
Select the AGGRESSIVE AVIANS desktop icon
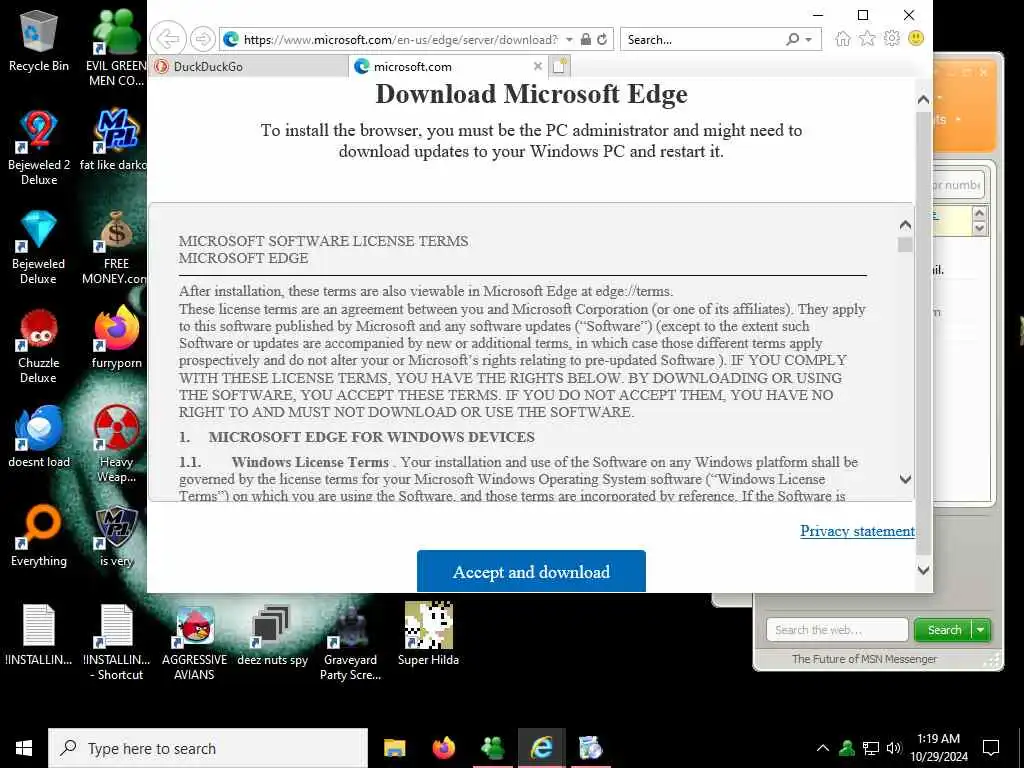[x=195, y=642]
